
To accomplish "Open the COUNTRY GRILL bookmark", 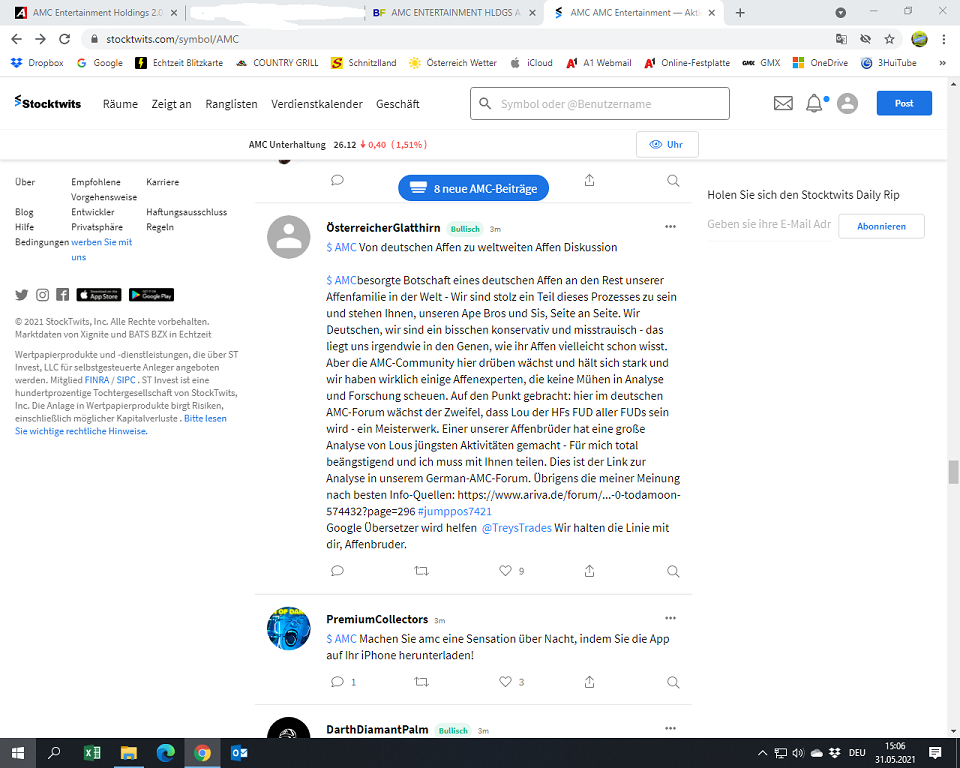I will click(277, 62).
